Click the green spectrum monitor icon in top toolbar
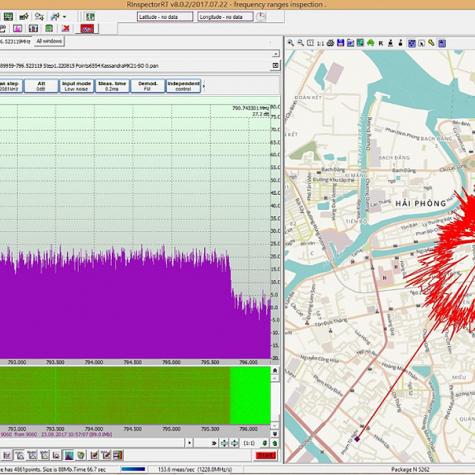Image resolution: width=475 pixels, height=475 pixels. 8,16
